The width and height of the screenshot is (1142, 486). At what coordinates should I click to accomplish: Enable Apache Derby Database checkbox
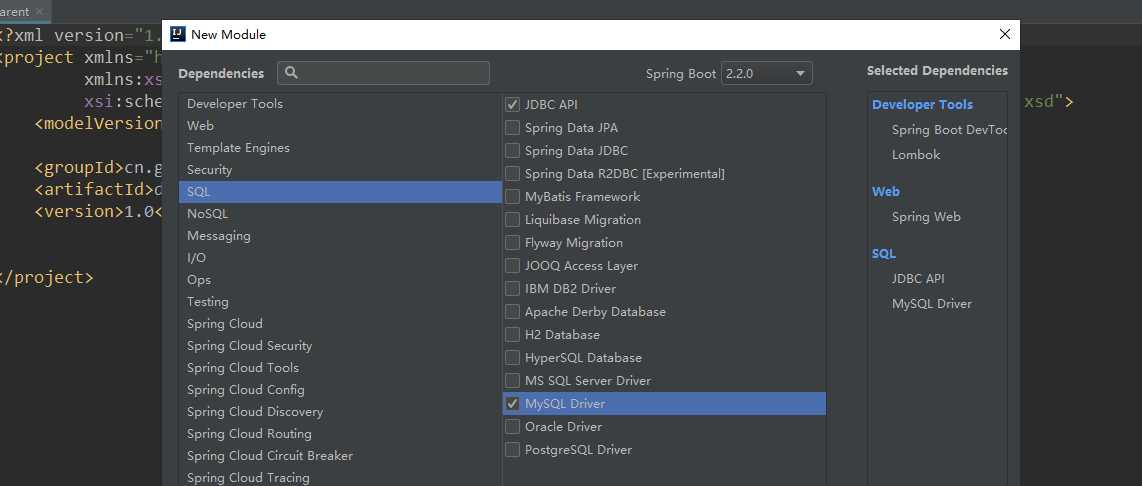click(x=513, y=312)
